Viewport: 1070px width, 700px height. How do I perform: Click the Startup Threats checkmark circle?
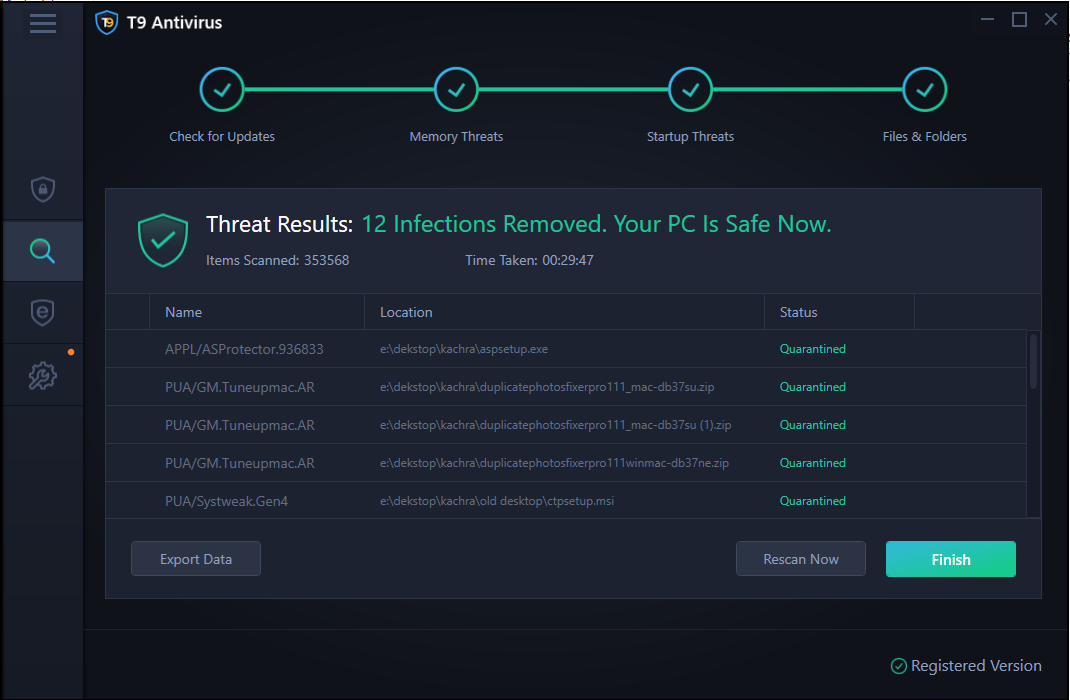[x=690, y=89]
